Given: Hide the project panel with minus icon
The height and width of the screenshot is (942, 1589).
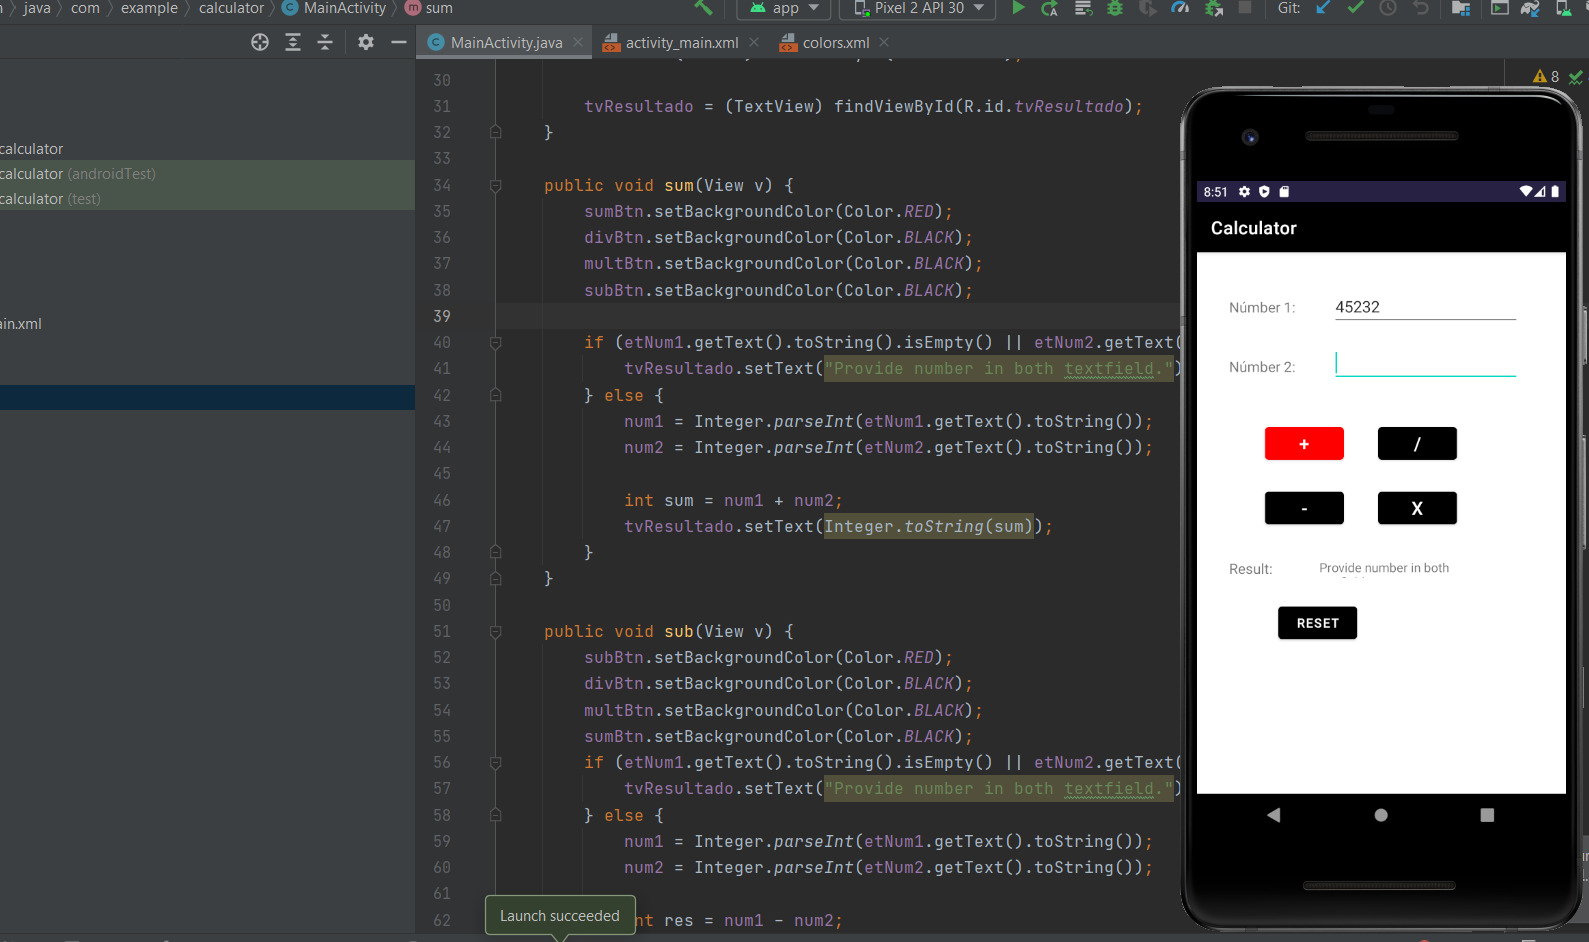Looking at the screenshot, I should point(398,42).
